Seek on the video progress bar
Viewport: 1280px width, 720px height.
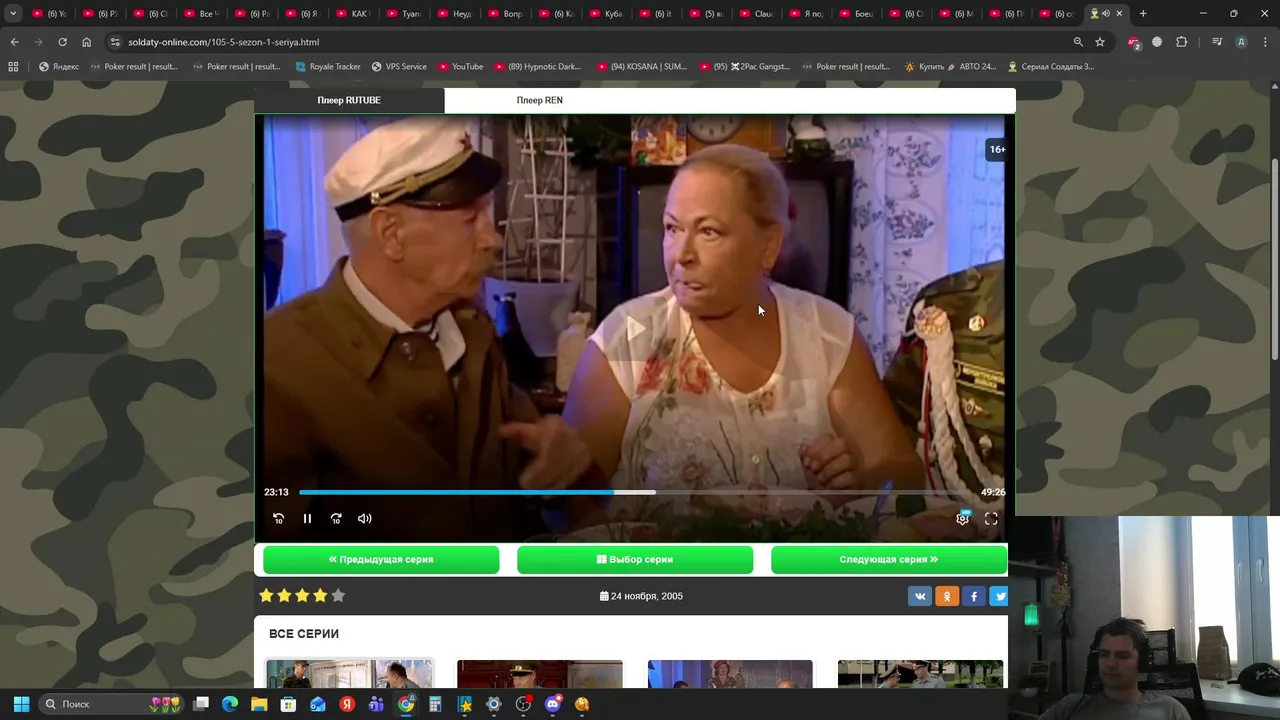tap(637, 492)
